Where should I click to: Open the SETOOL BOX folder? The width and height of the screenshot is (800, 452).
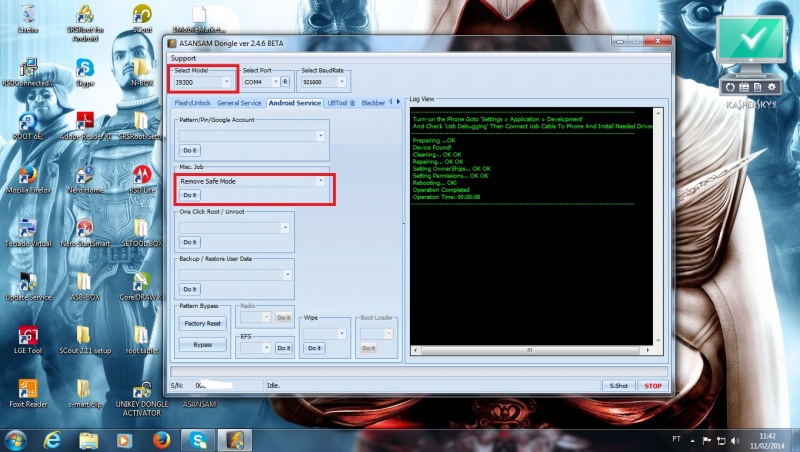pos(142,233)
